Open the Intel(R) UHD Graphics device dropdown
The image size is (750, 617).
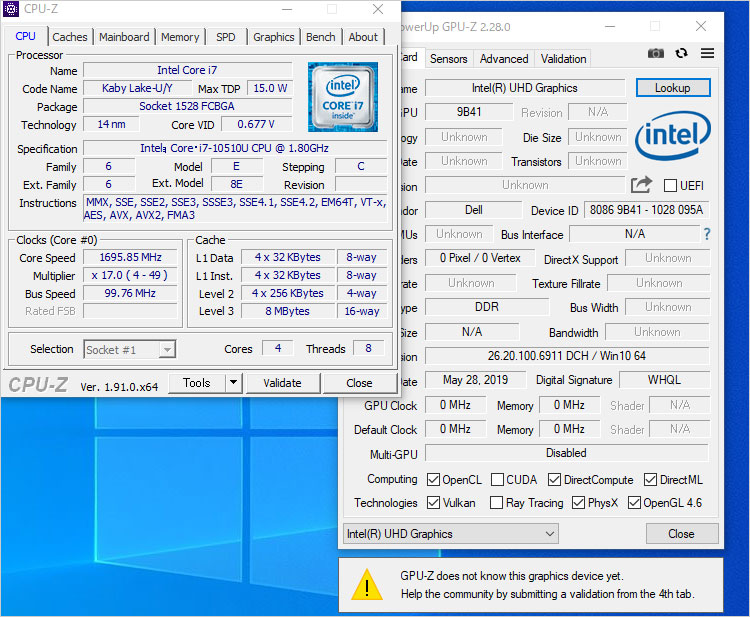451,533
